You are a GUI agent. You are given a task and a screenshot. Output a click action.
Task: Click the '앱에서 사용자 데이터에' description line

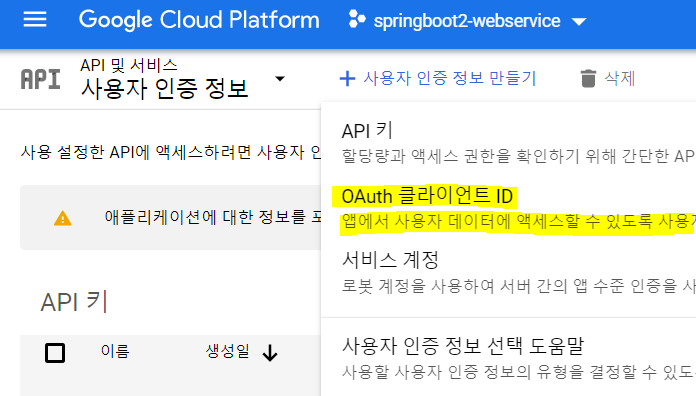point(518,221)
